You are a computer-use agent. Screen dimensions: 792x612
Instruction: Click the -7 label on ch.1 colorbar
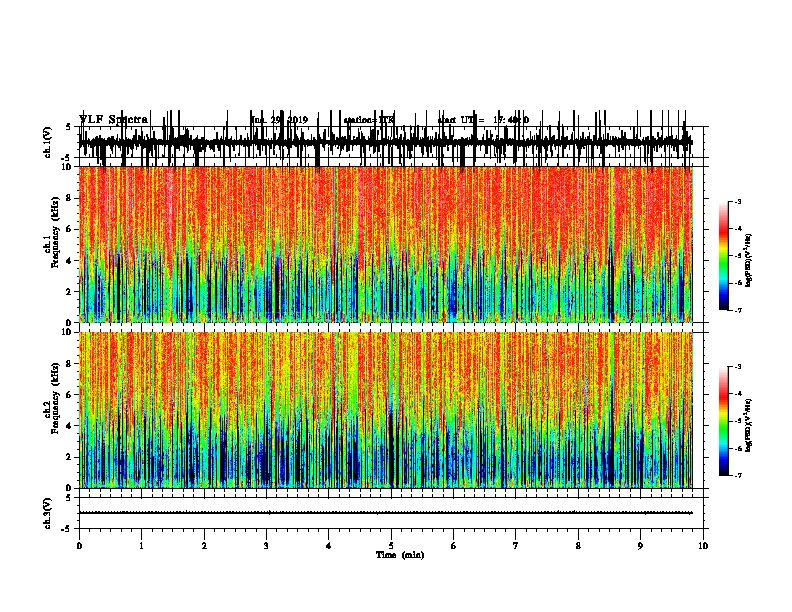click(x=738, y=310)
